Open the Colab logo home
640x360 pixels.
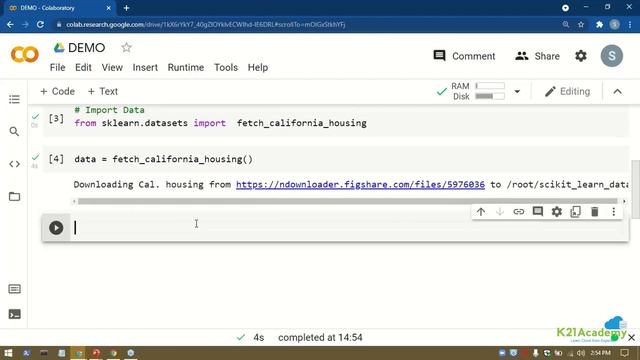25,54
